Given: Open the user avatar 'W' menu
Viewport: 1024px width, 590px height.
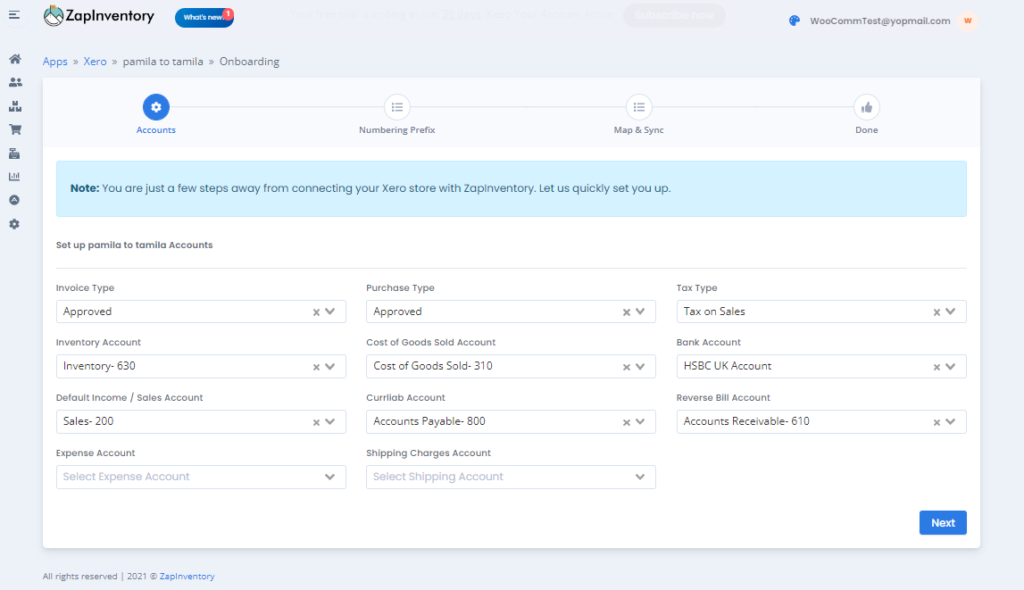Looking at the screenshot, I should [967, 21].
